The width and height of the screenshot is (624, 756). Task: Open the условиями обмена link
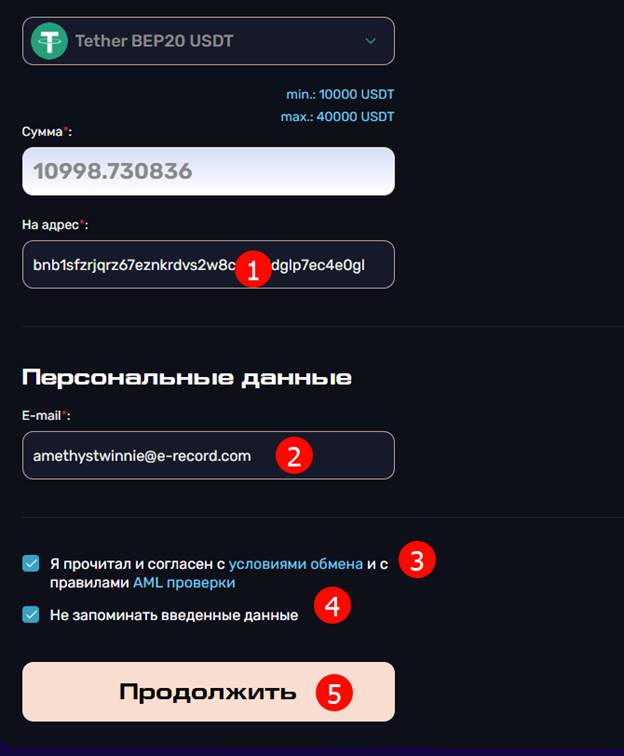tap(296, 564)
